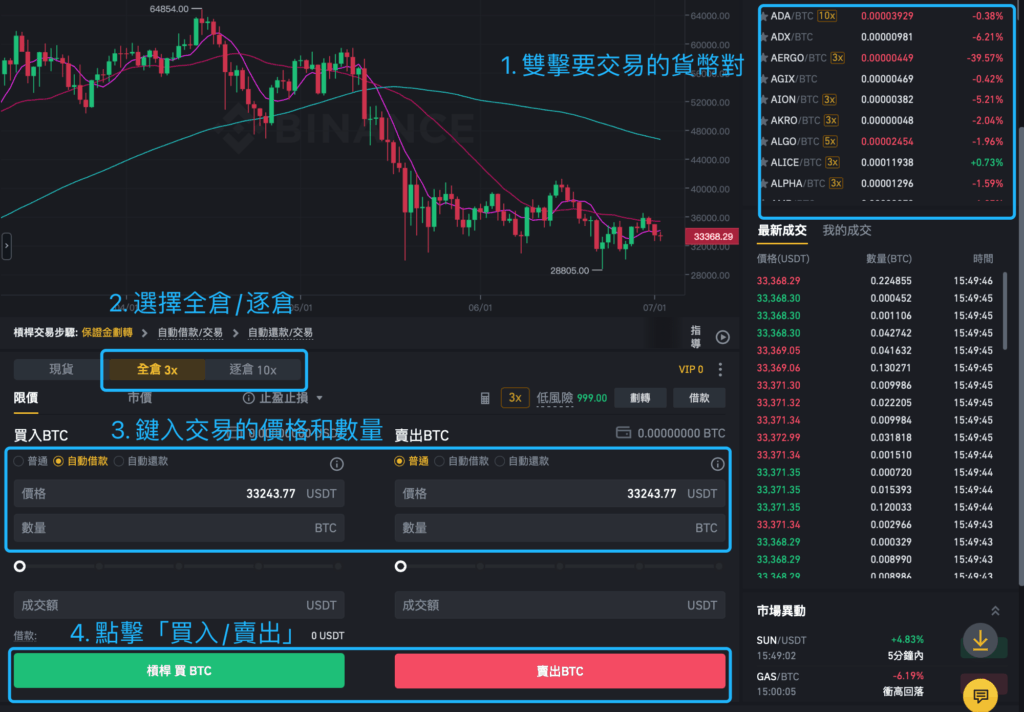
Task: Focus the buy 數量 BTC input field
Action: click(x=179, y=528)
